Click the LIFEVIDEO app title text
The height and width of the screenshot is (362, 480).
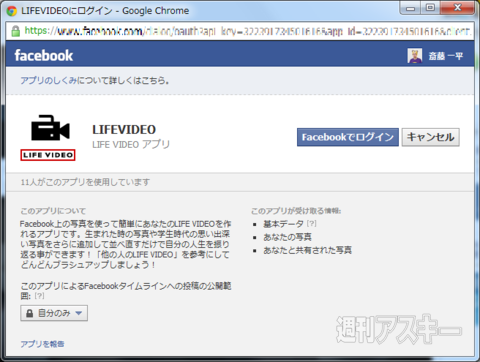pos(124,129)
